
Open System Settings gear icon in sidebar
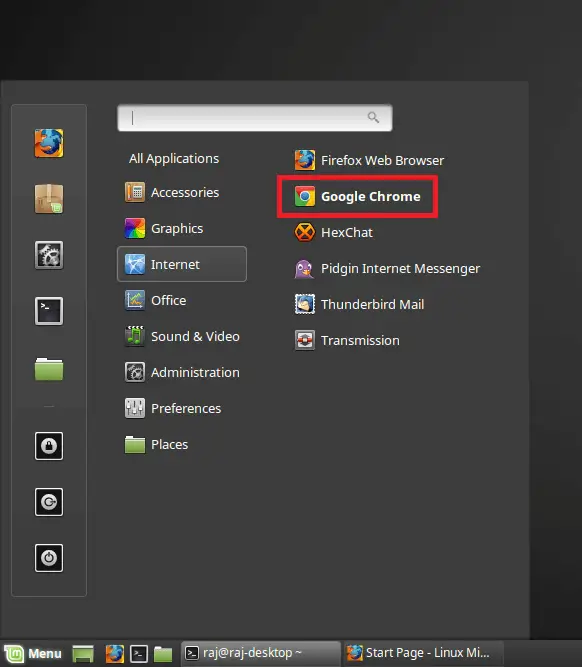pos(49,255)
